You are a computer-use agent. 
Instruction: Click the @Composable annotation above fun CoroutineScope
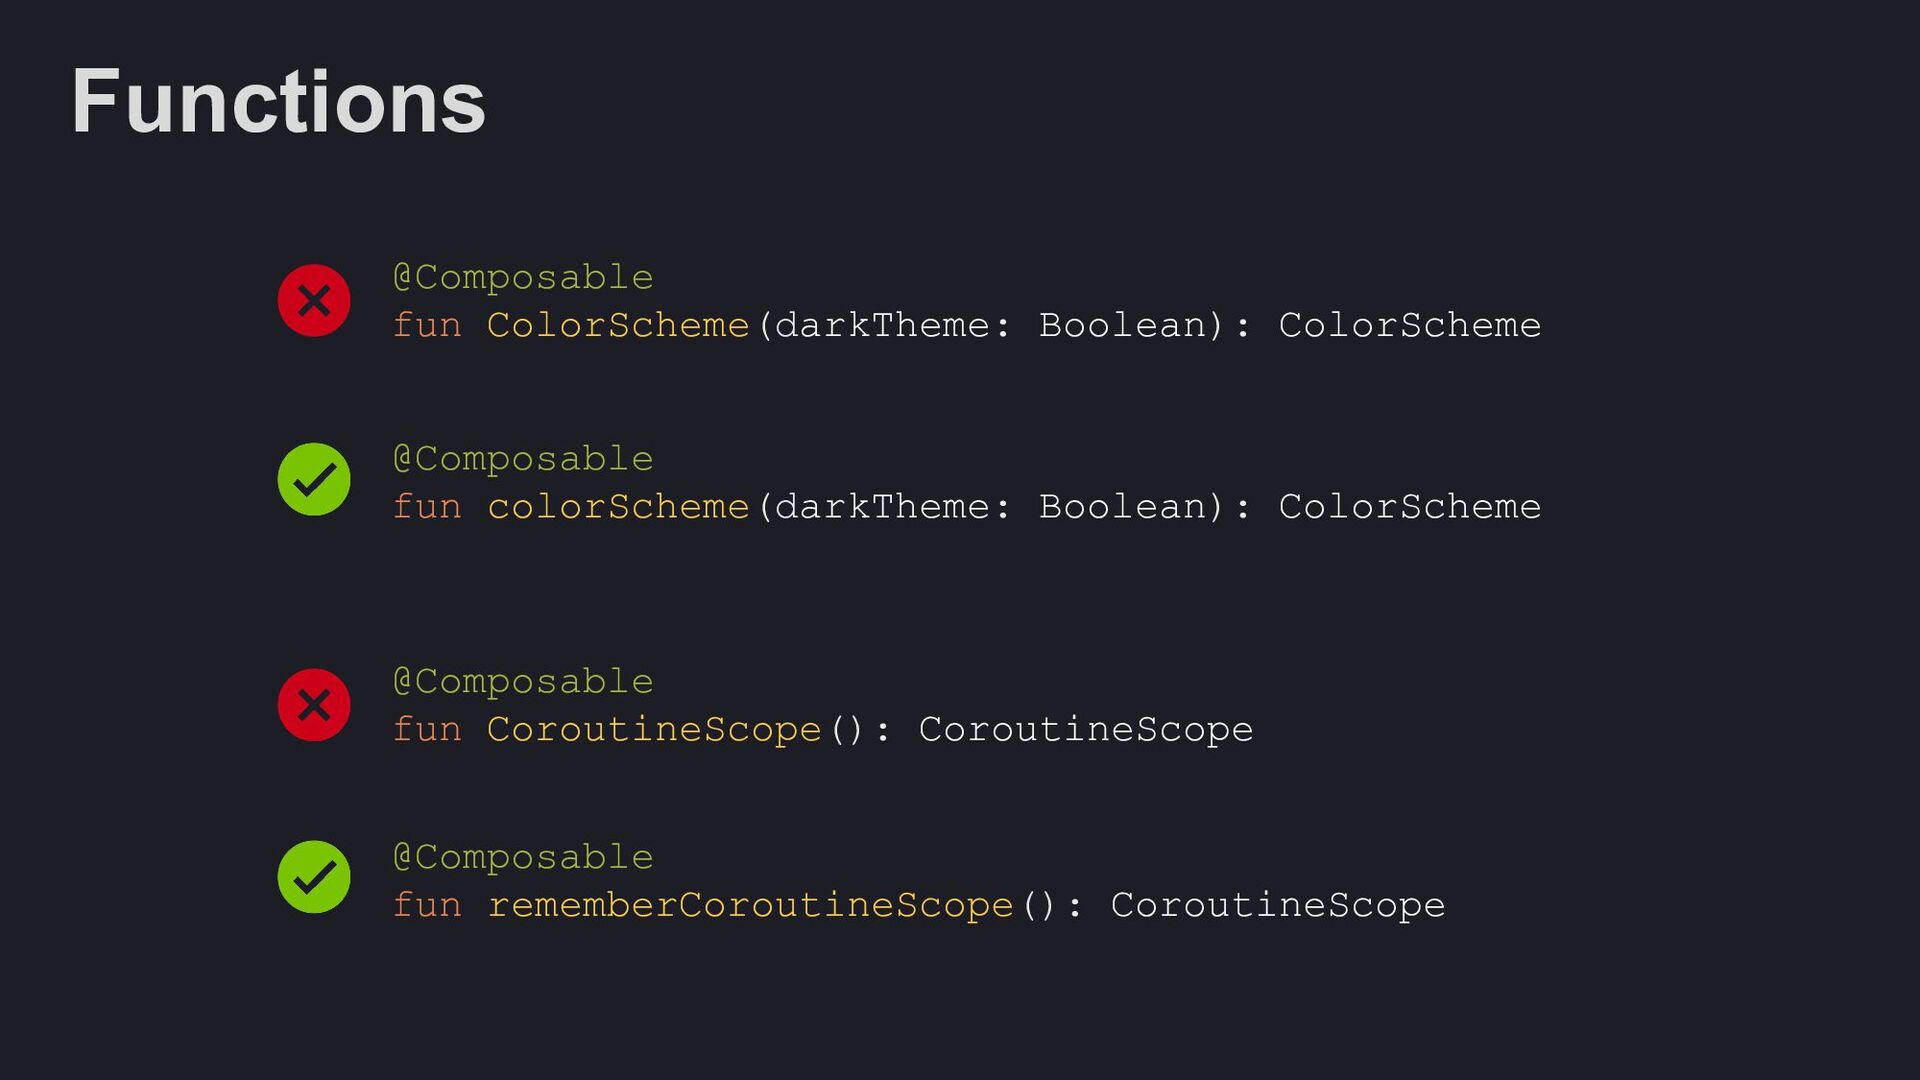(x=523, y=682)
